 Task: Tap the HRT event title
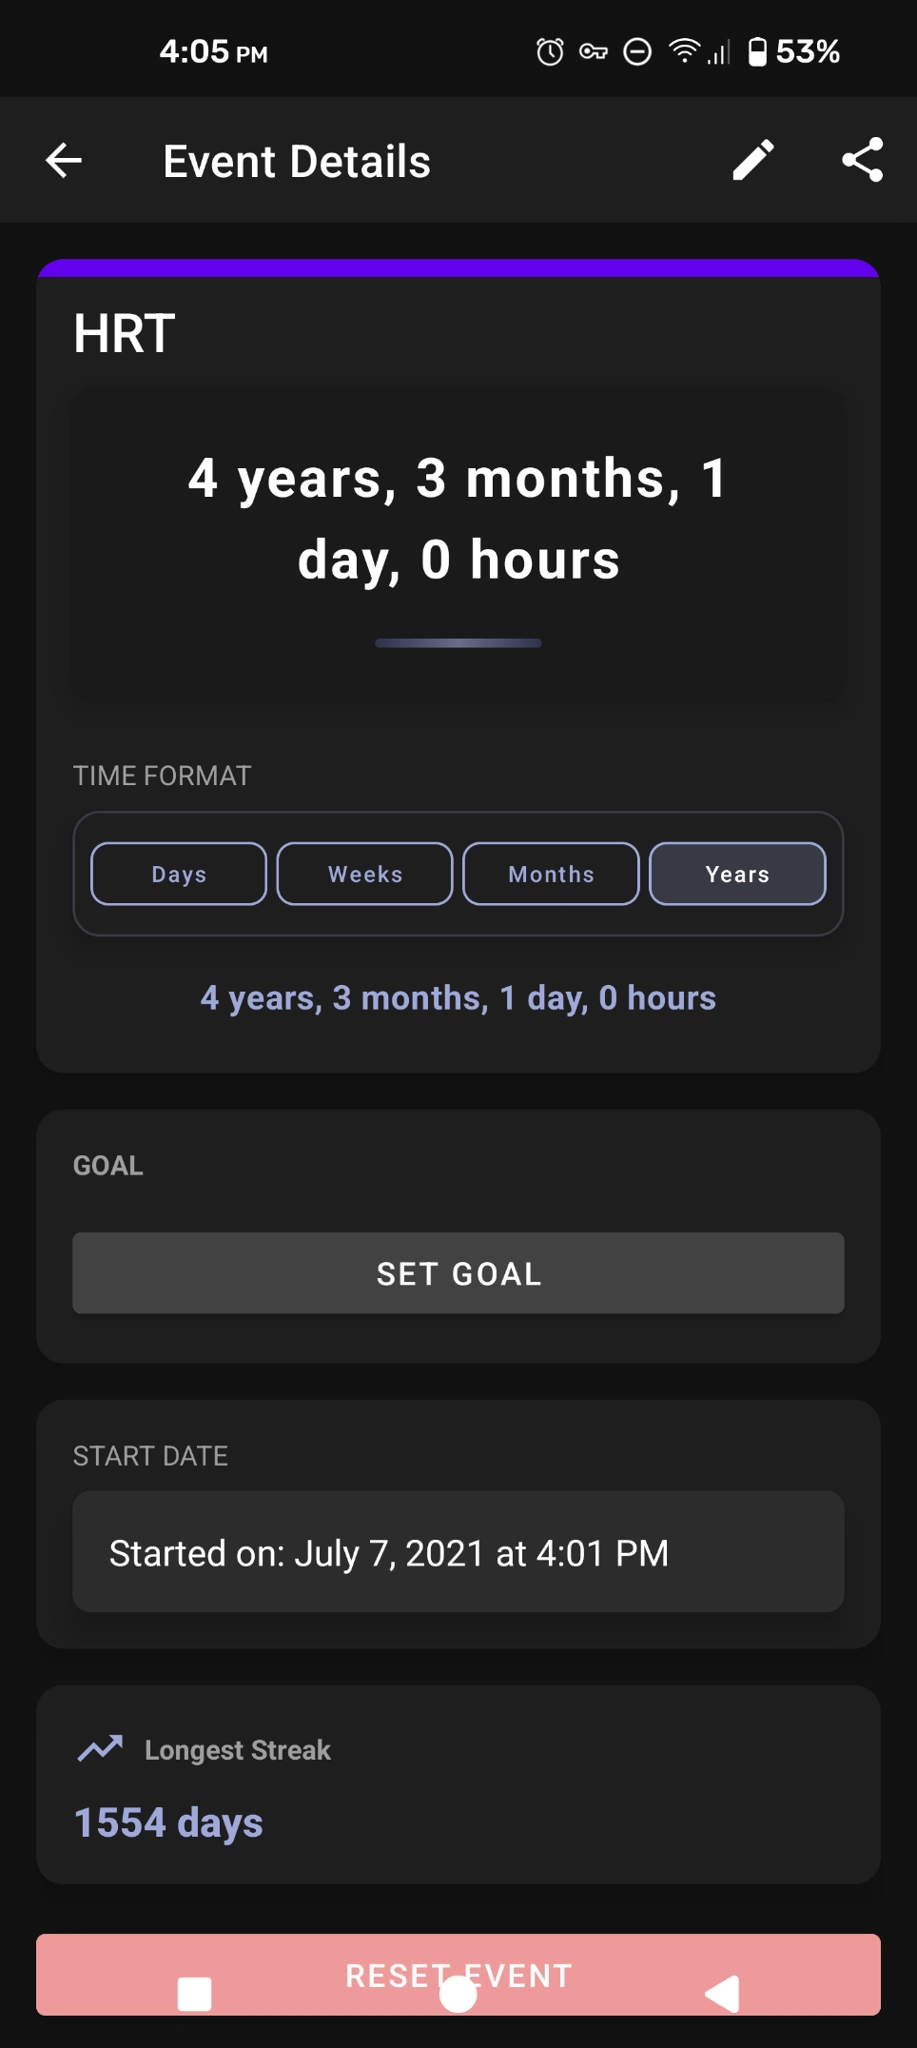[124, 334]
